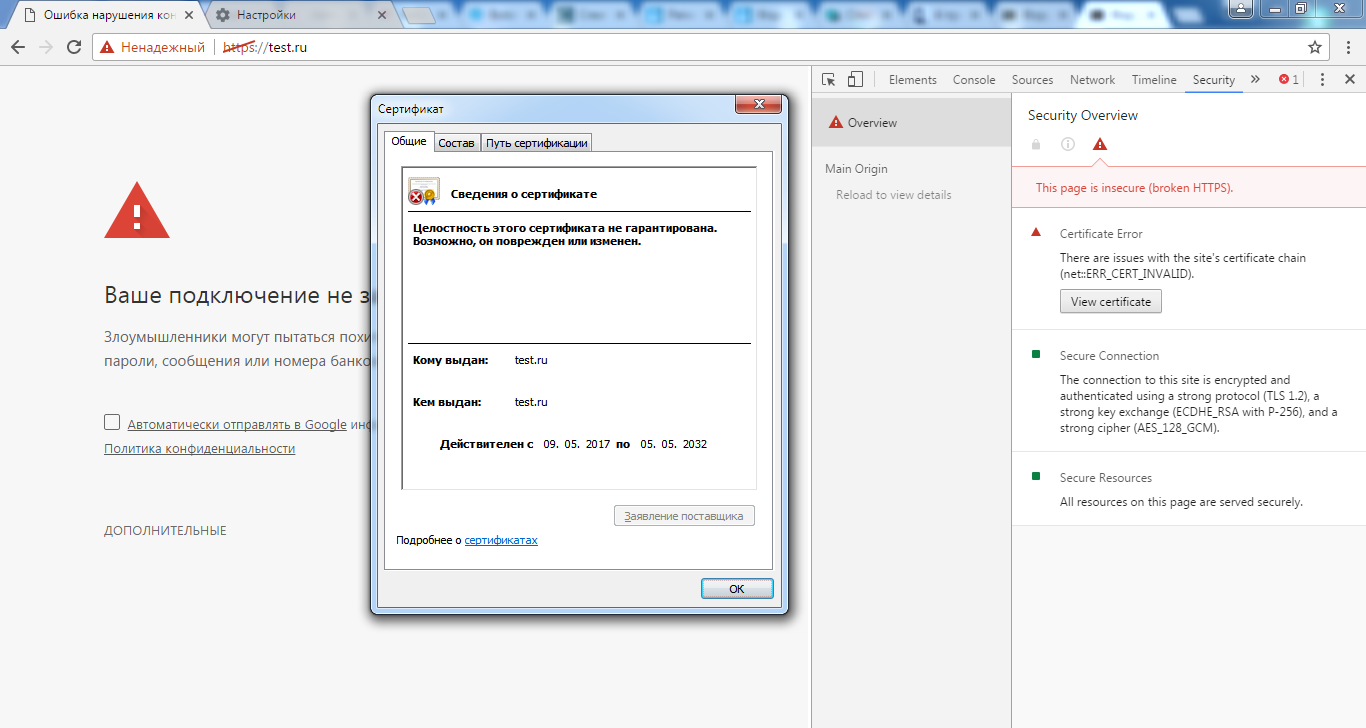Image resolution: width=1366 pixels, height=728 pixels.
Task: Switch to the Состав tab
Action: pyautogui.click(x=457, y=143)
